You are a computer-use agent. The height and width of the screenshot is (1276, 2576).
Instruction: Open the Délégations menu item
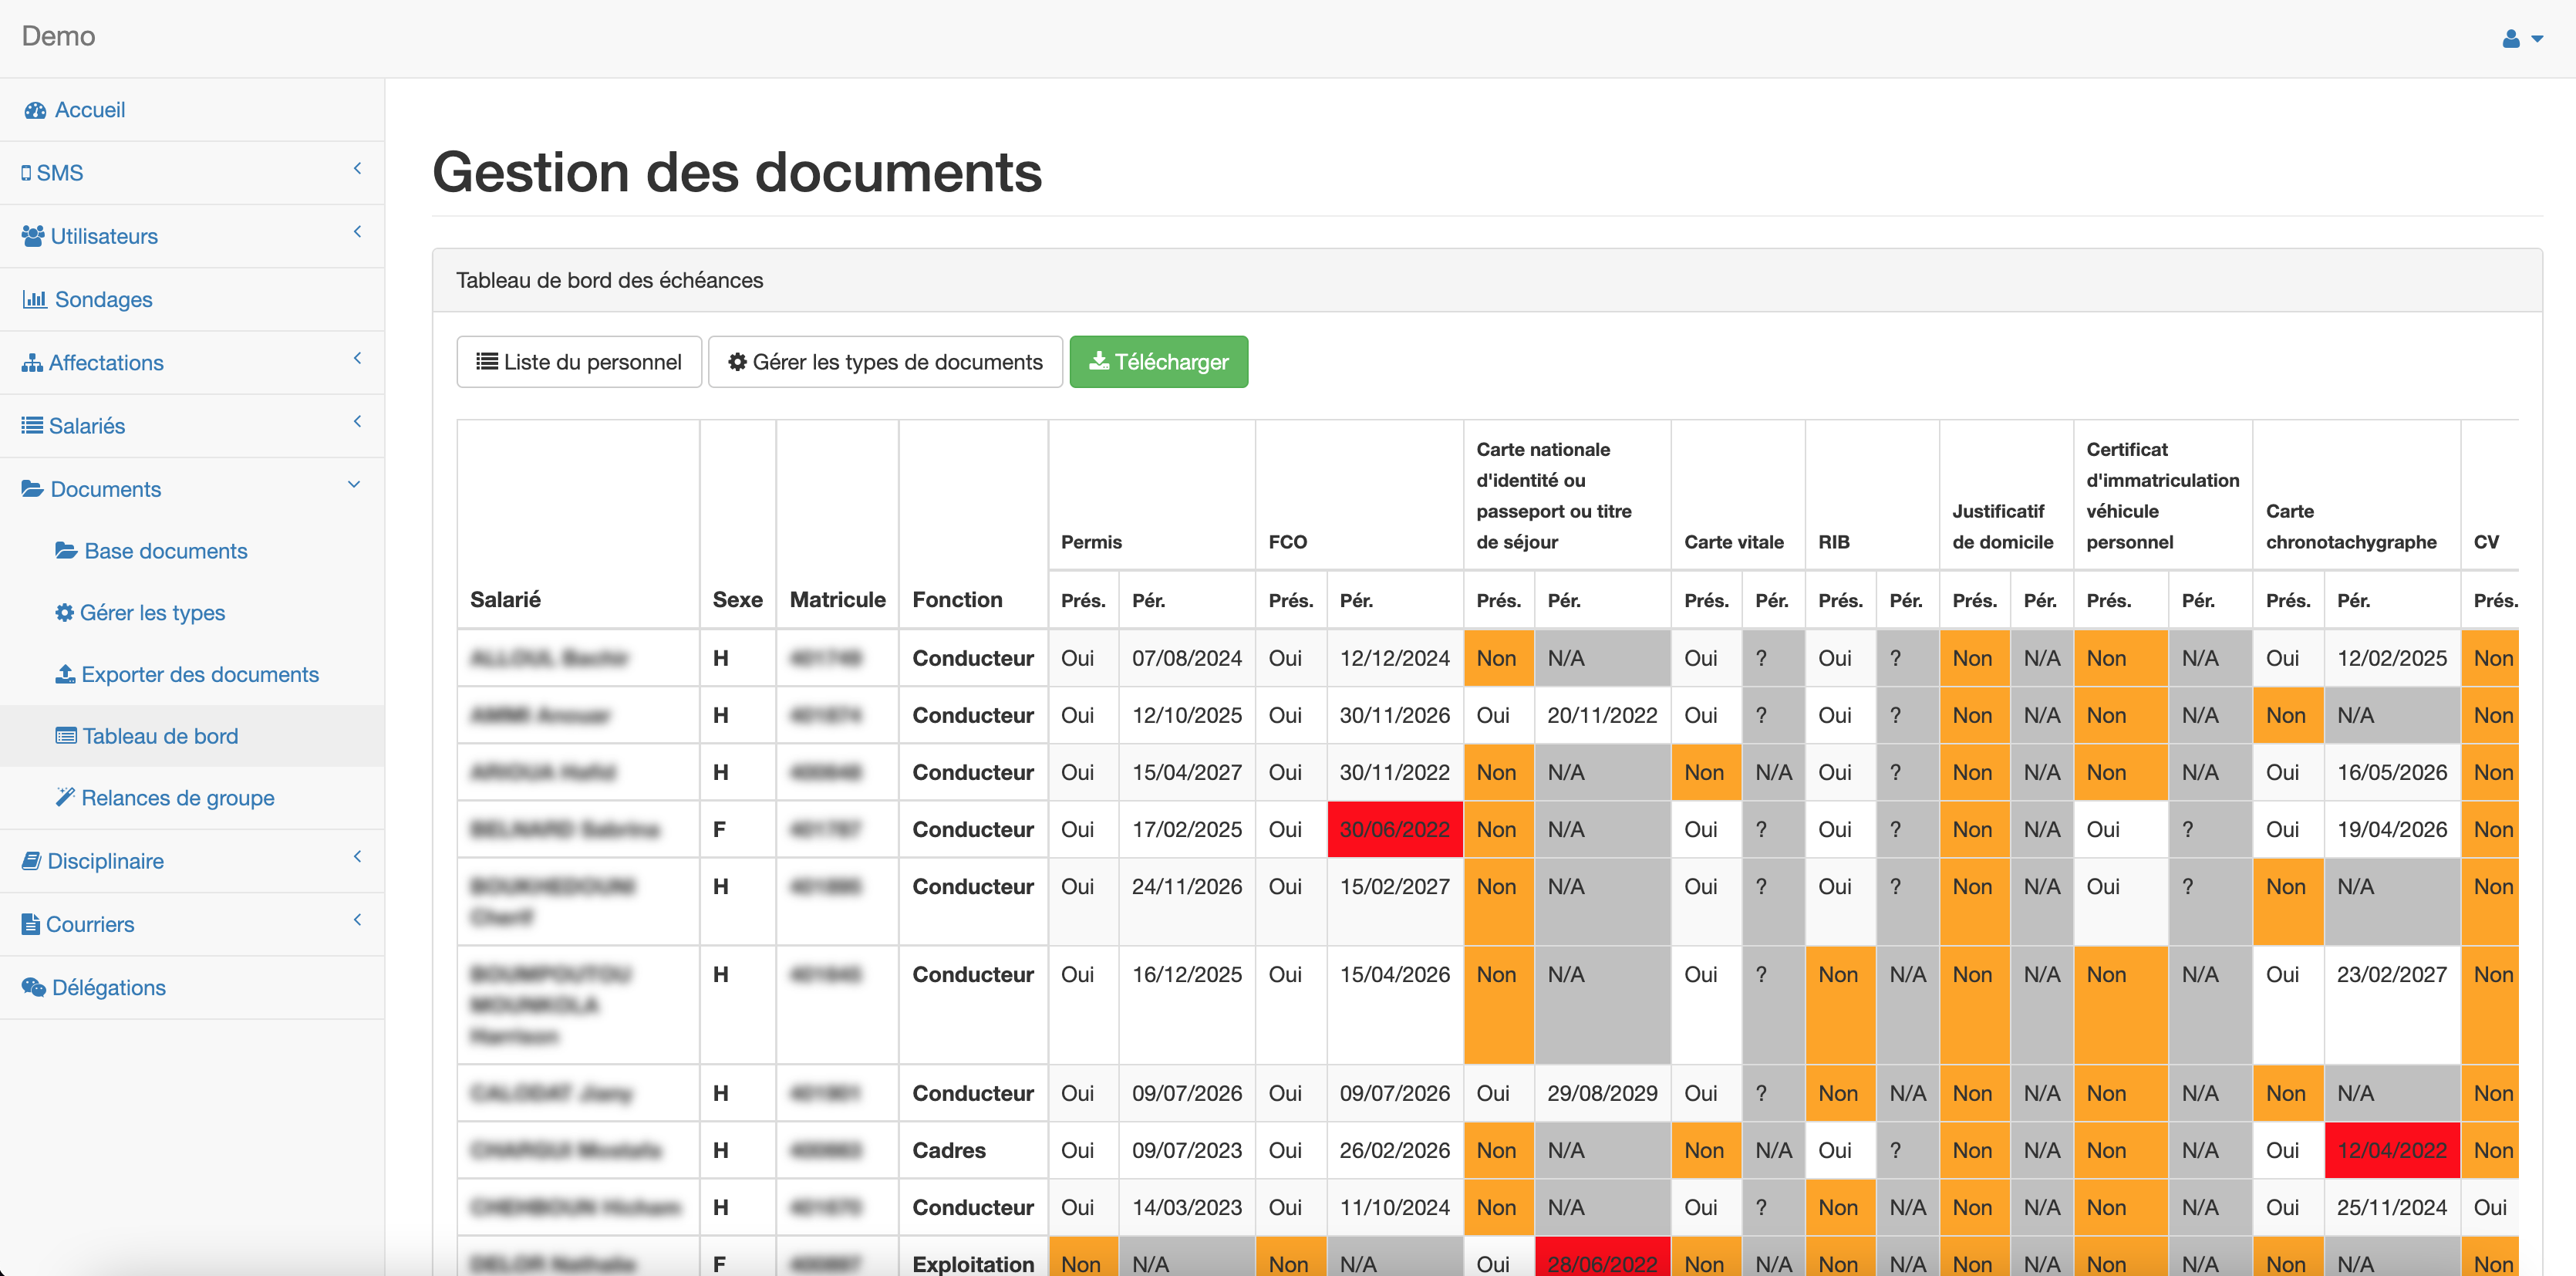[192, 987]
